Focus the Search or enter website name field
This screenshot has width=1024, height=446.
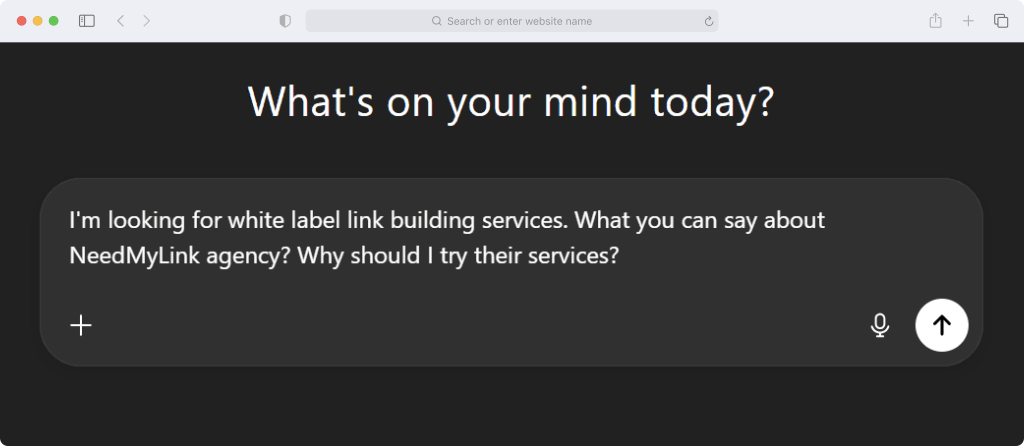[512, 21]
